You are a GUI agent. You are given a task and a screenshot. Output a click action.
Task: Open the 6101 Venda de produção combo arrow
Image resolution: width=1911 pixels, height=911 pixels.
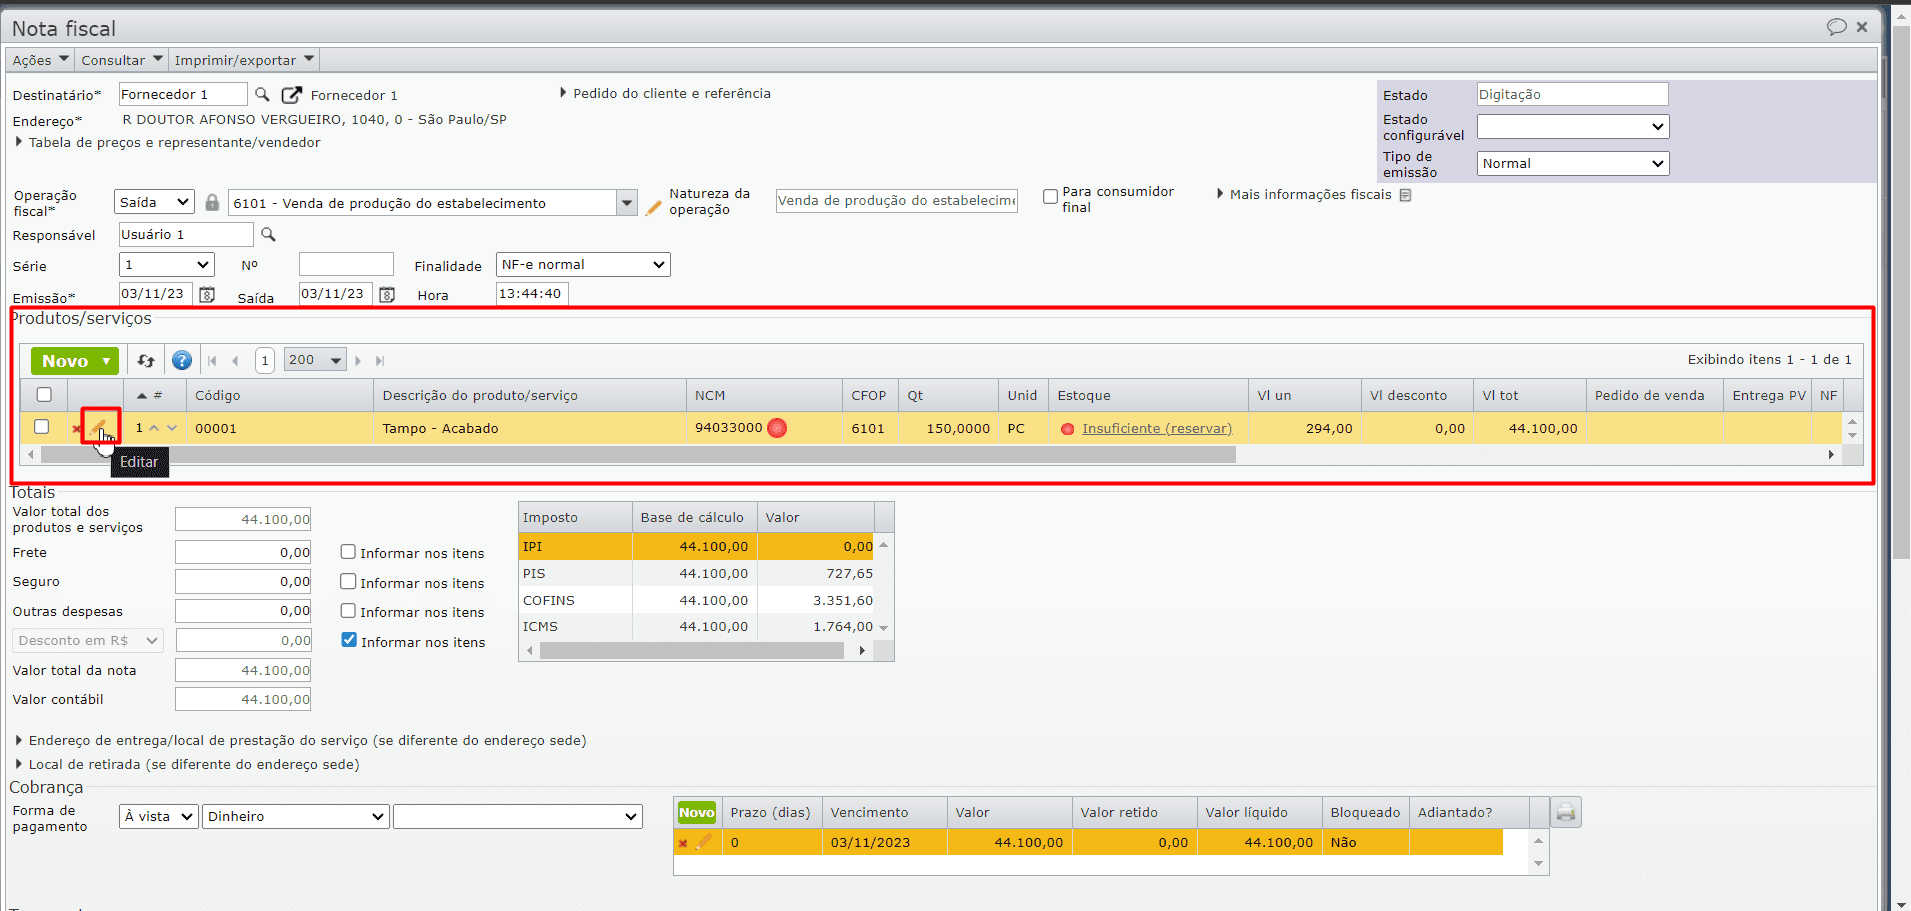coord(627,203)
